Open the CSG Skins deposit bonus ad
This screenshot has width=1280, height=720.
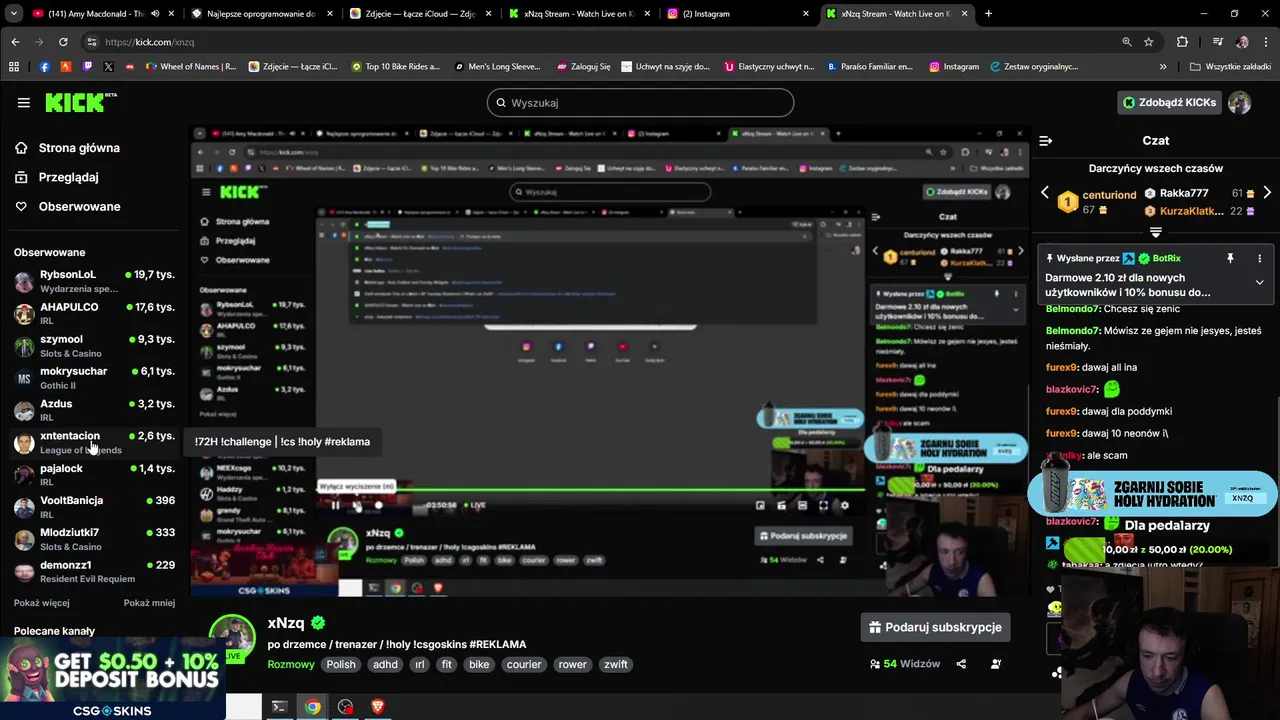112,680
